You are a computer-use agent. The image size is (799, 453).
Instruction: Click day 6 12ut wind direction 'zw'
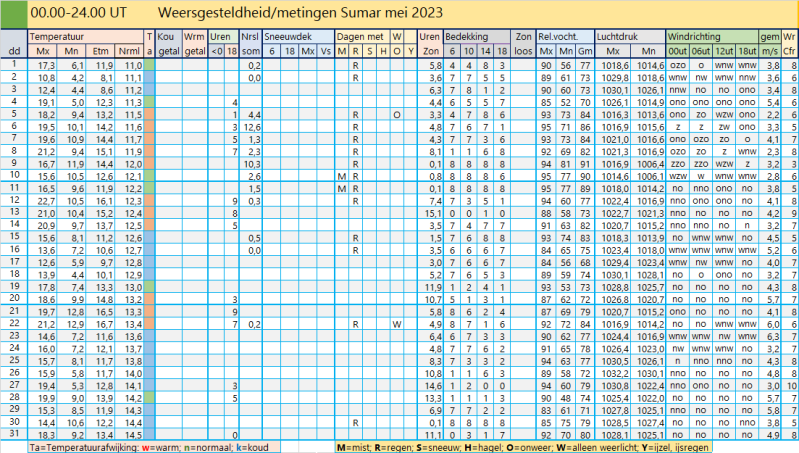pos(724,127)
